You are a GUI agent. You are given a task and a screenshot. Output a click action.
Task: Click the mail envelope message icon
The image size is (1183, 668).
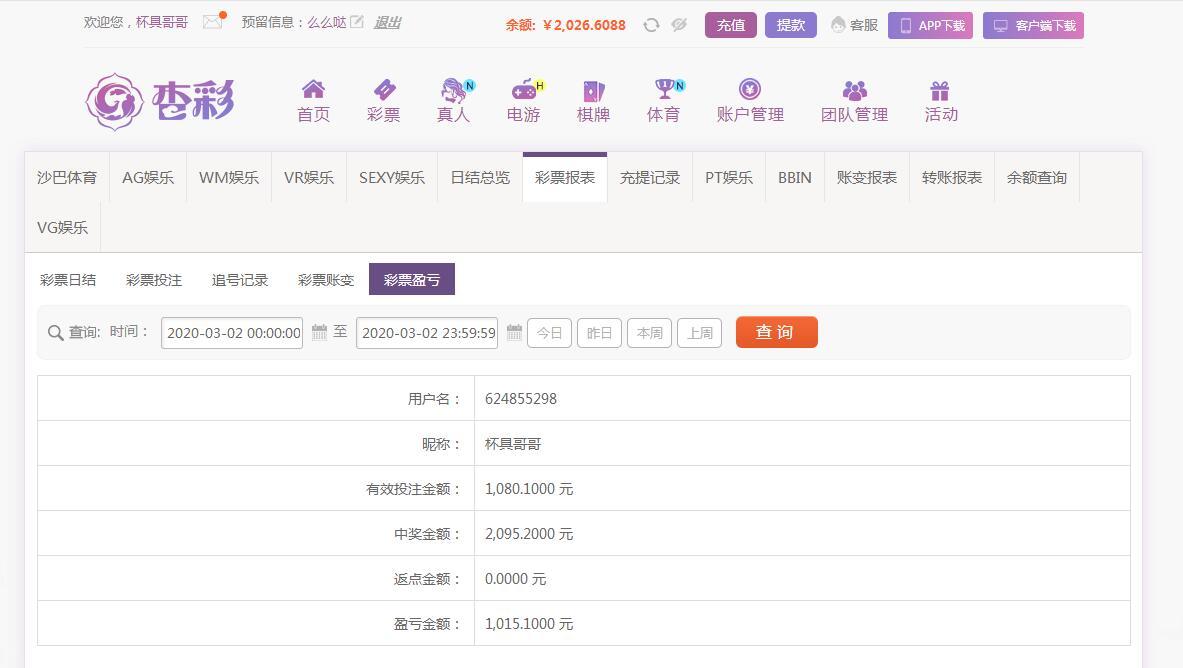pos(212,22)
